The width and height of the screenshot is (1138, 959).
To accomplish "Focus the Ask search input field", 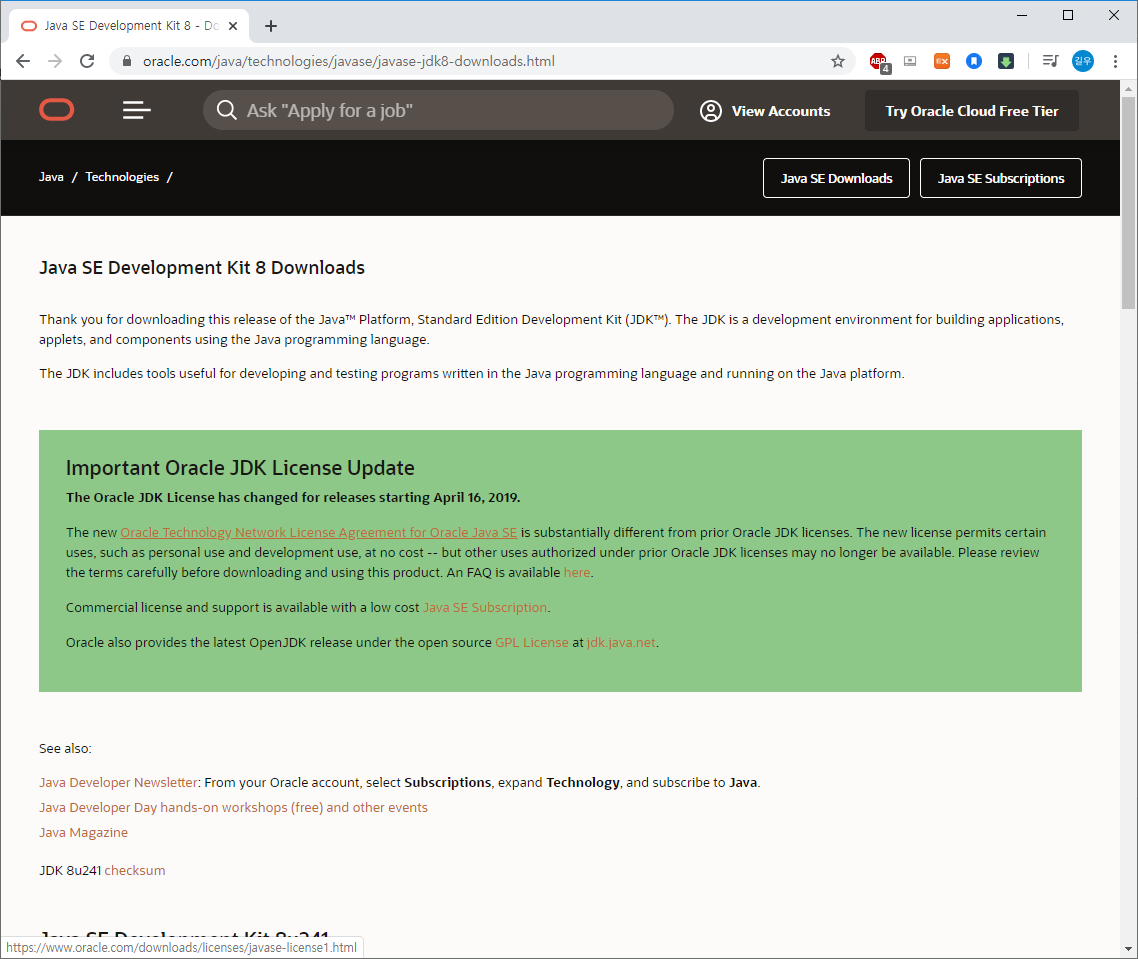I will 438,110.
